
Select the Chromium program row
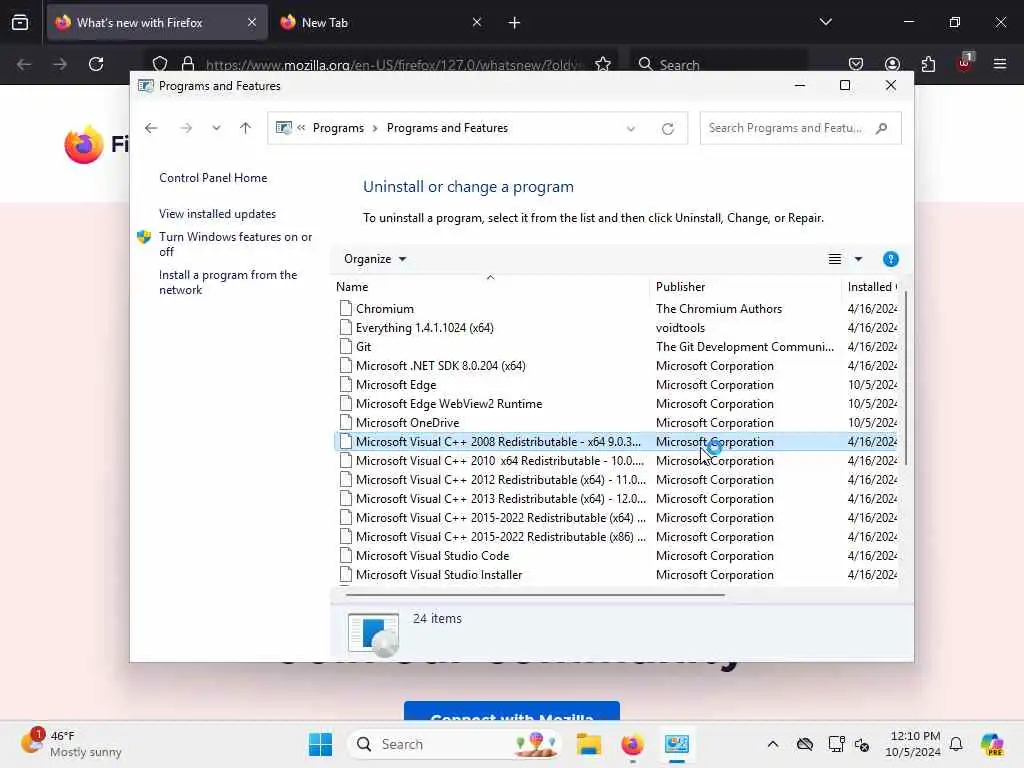coord(616,309)
